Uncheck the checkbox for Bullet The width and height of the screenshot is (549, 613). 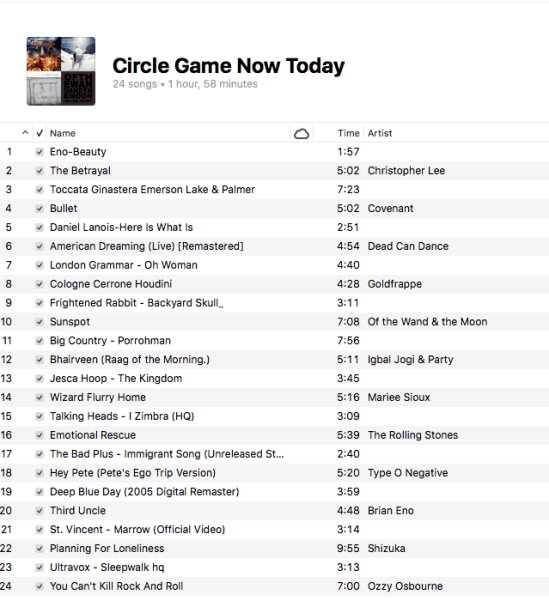pyautogui.click(x=39, y=208)
